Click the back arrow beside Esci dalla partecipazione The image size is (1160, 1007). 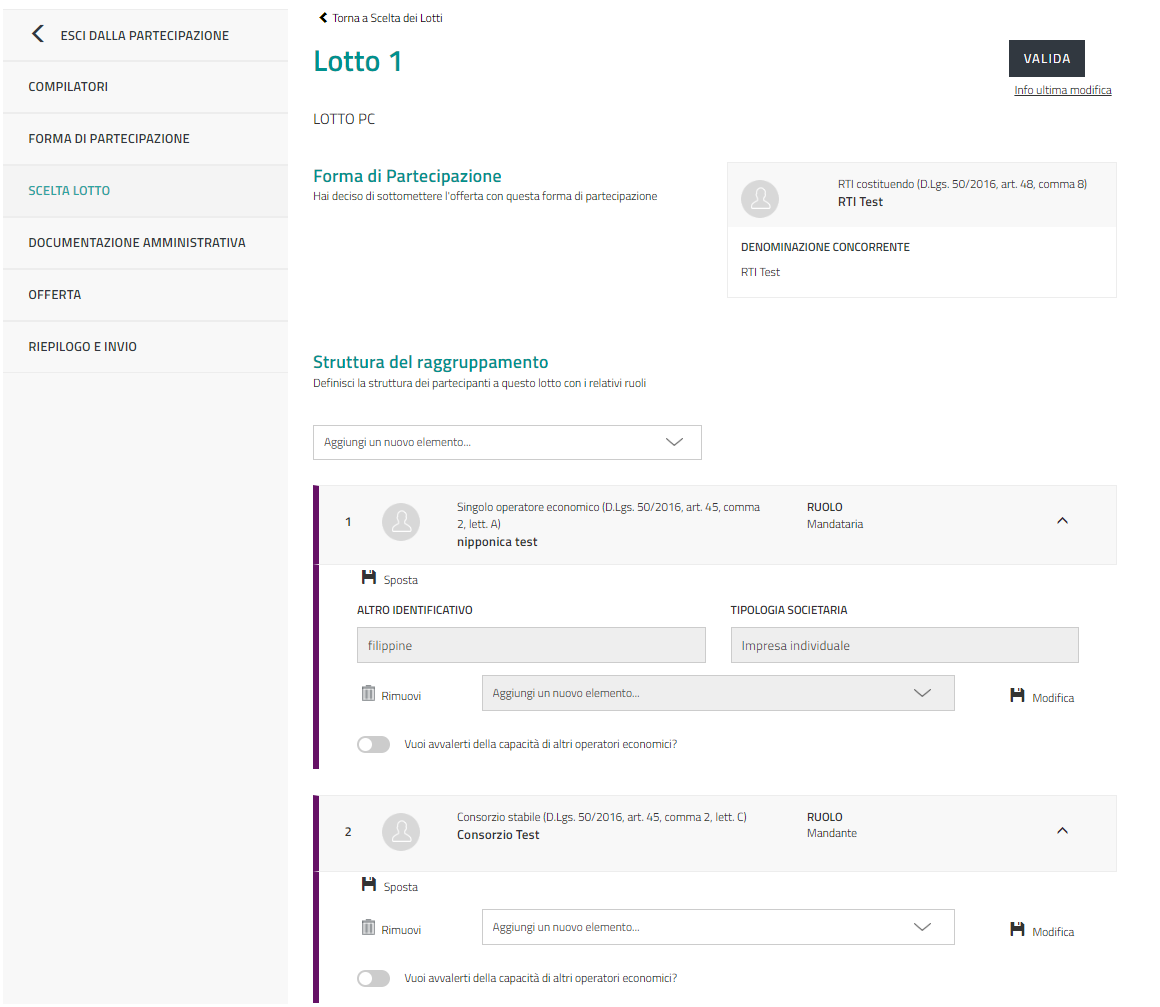pyautogui.click(x=38, y=35)
